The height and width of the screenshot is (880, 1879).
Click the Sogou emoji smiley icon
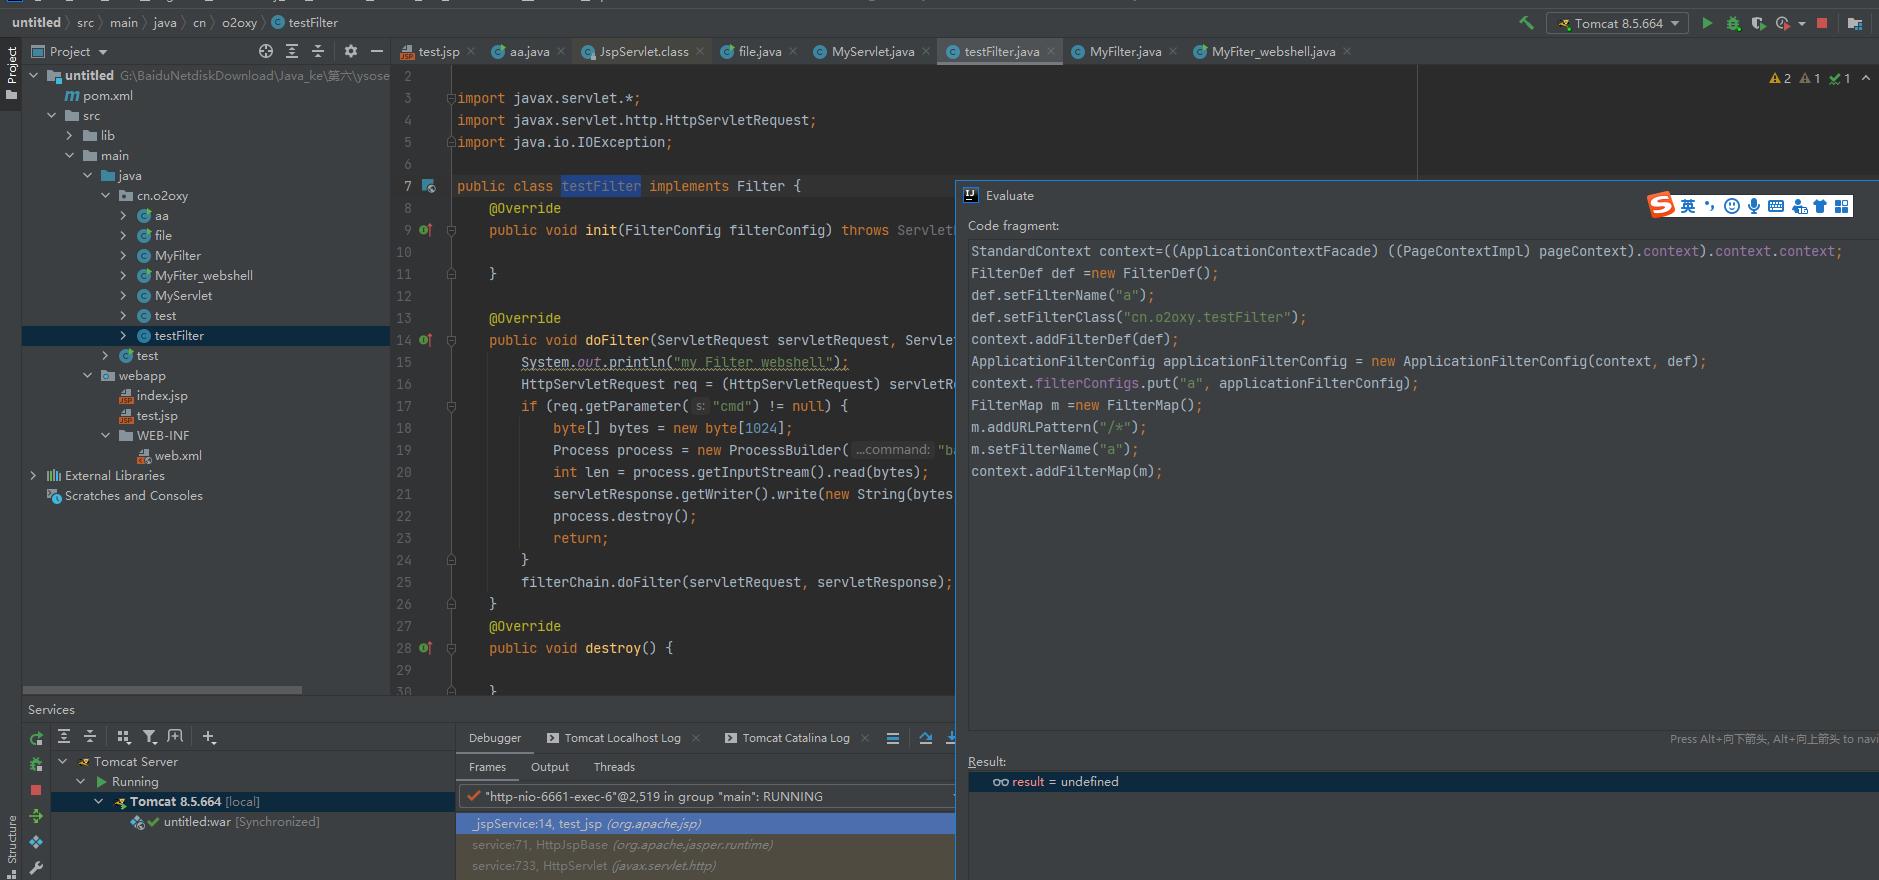(x=1732, y=206)
